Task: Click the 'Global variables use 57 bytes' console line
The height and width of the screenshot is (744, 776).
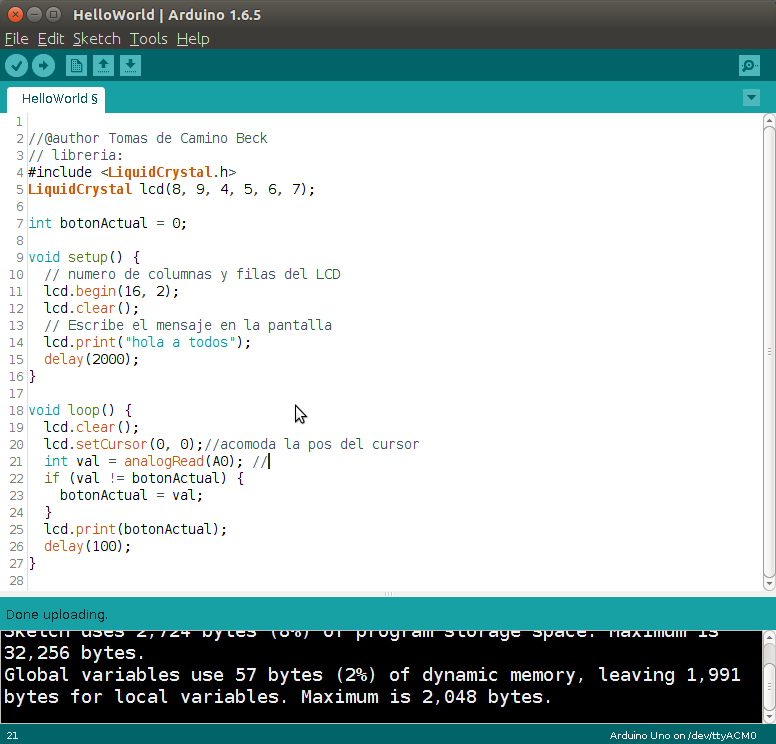Action: pos(372,675)
